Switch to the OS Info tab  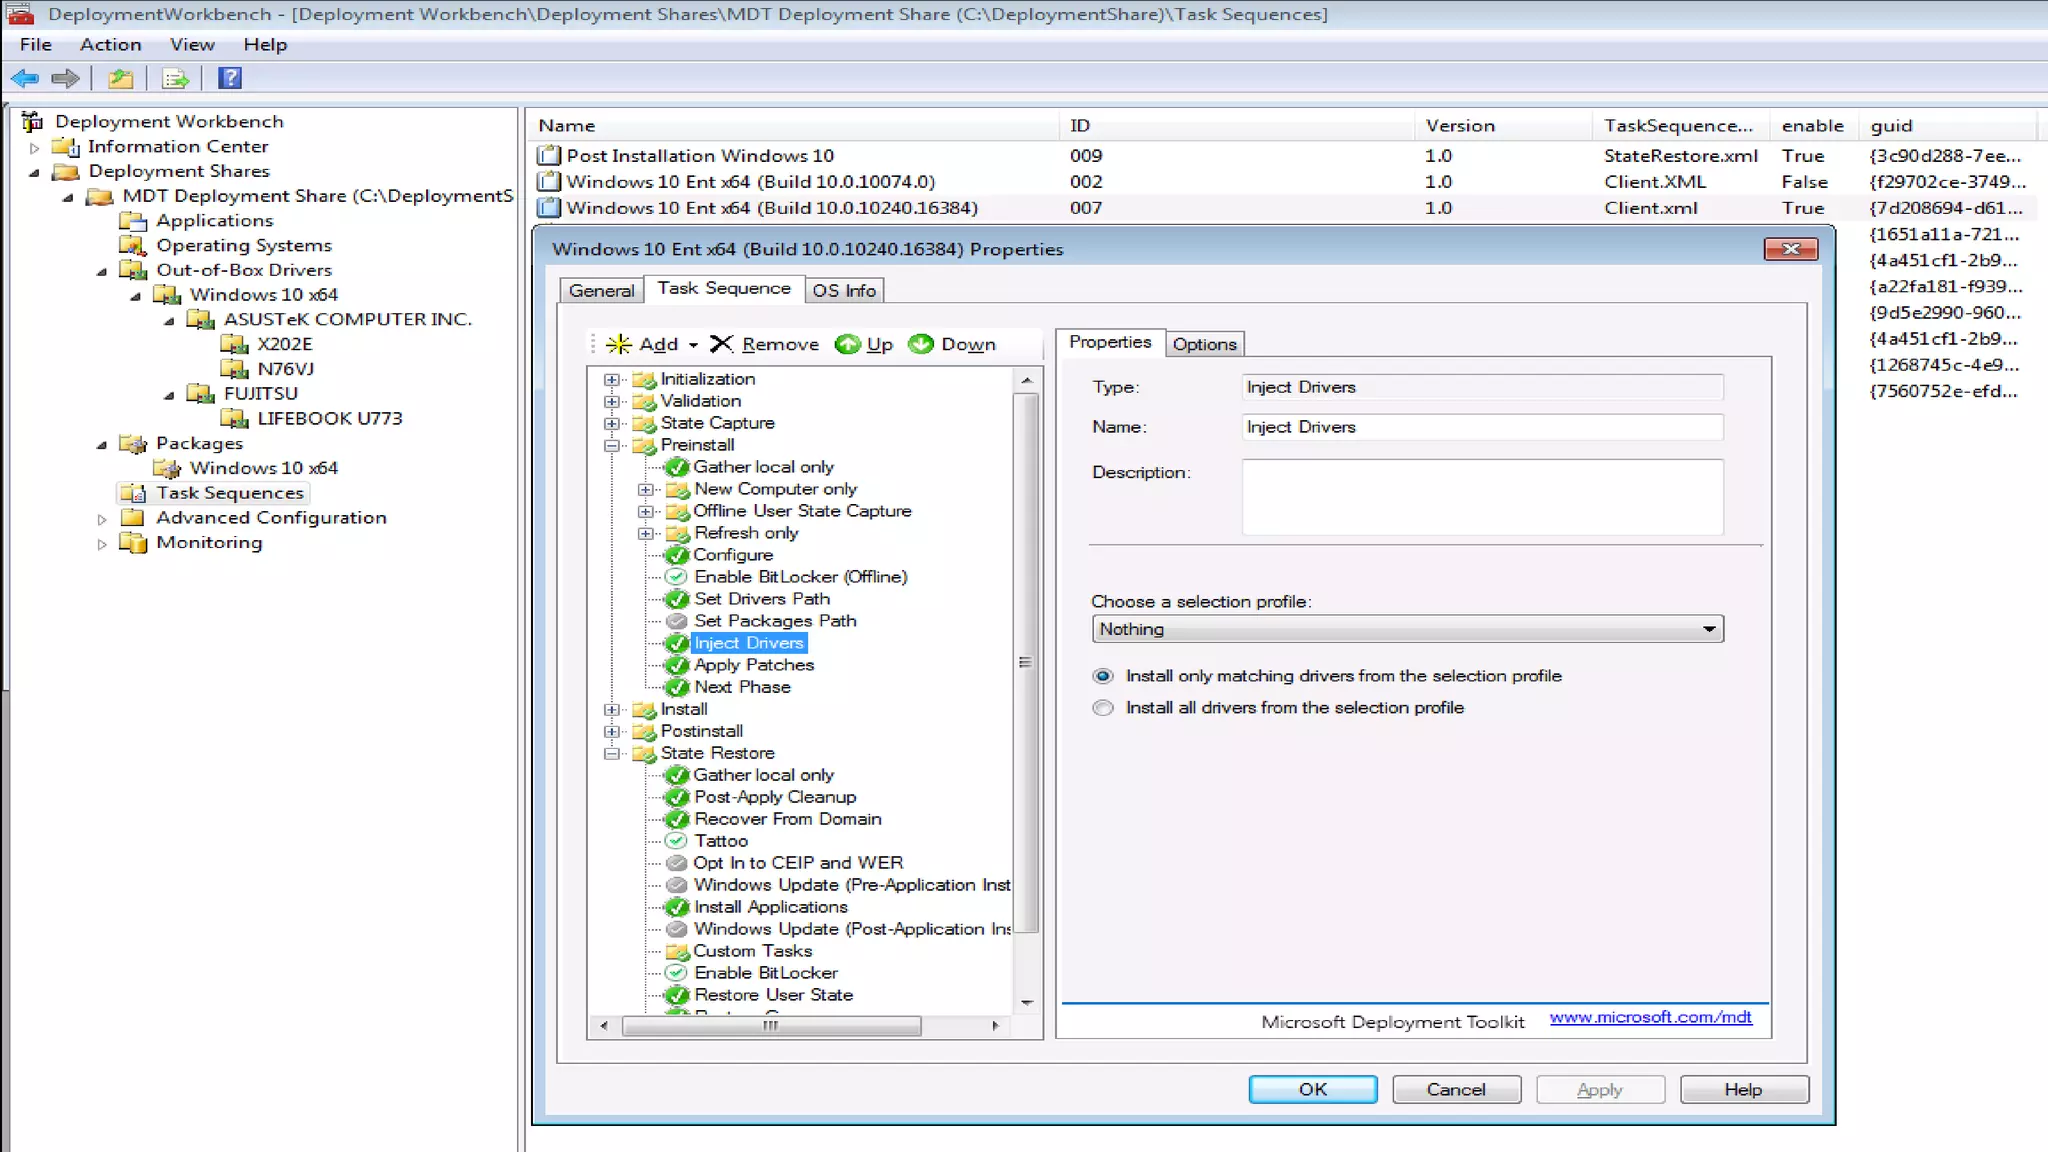(844, 290)
